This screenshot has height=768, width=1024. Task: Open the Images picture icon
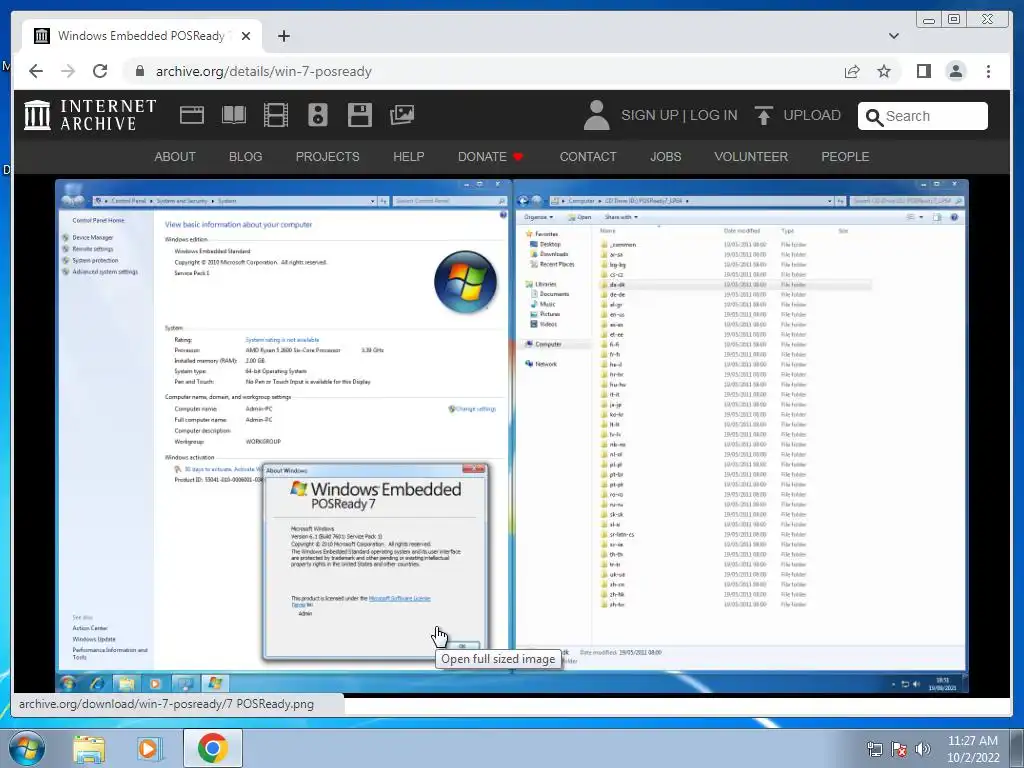[x=402, y=115]
